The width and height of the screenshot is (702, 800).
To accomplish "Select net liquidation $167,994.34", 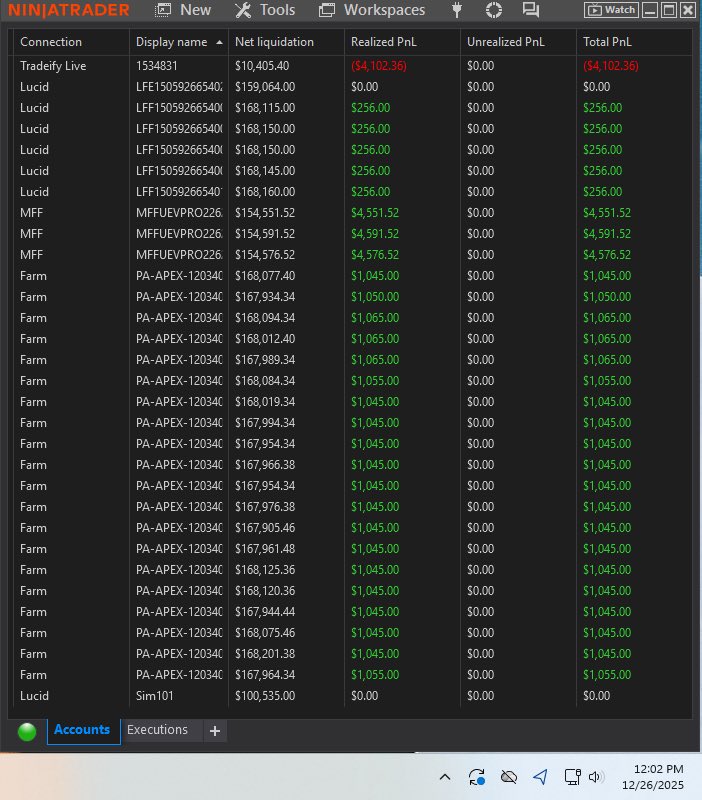I will point(265,423).
